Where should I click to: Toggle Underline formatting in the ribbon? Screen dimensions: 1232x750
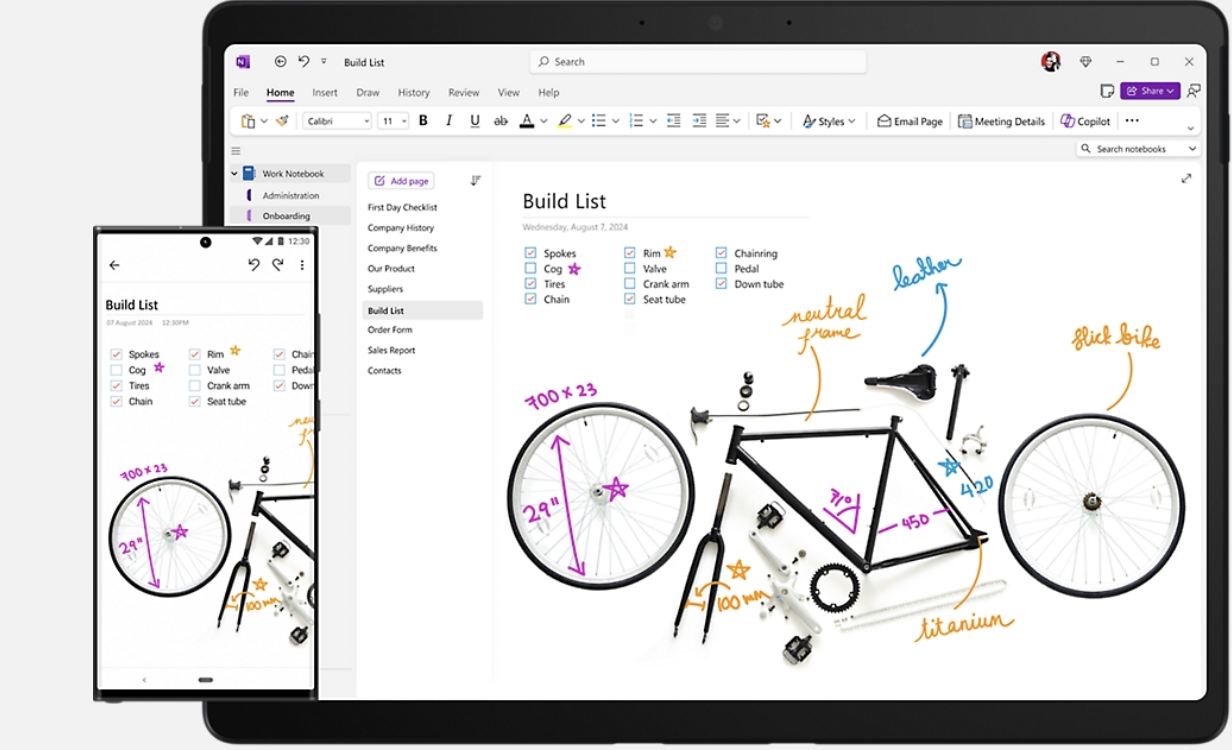coord(475,121)
